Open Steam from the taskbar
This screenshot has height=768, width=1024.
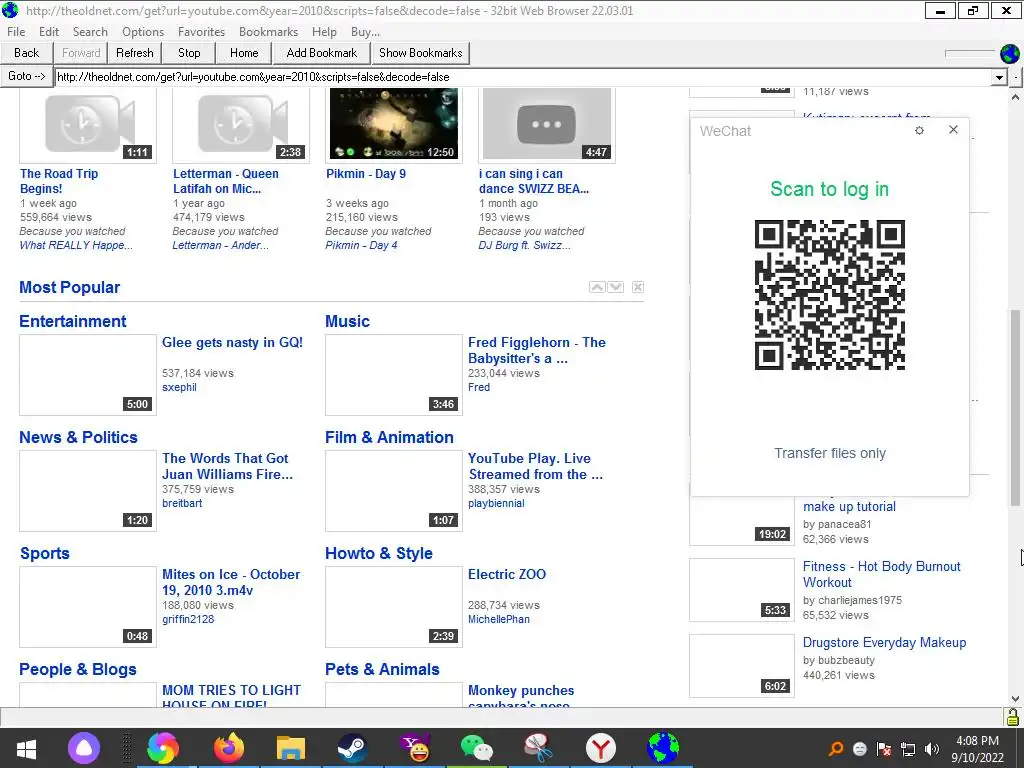pyautogui.click(x=353, y=748)
